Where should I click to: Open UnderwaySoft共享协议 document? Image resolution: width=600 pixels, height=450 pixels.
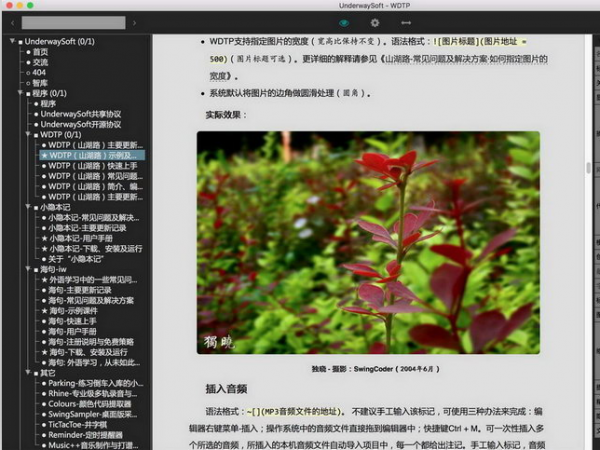[x=87, y=114]
